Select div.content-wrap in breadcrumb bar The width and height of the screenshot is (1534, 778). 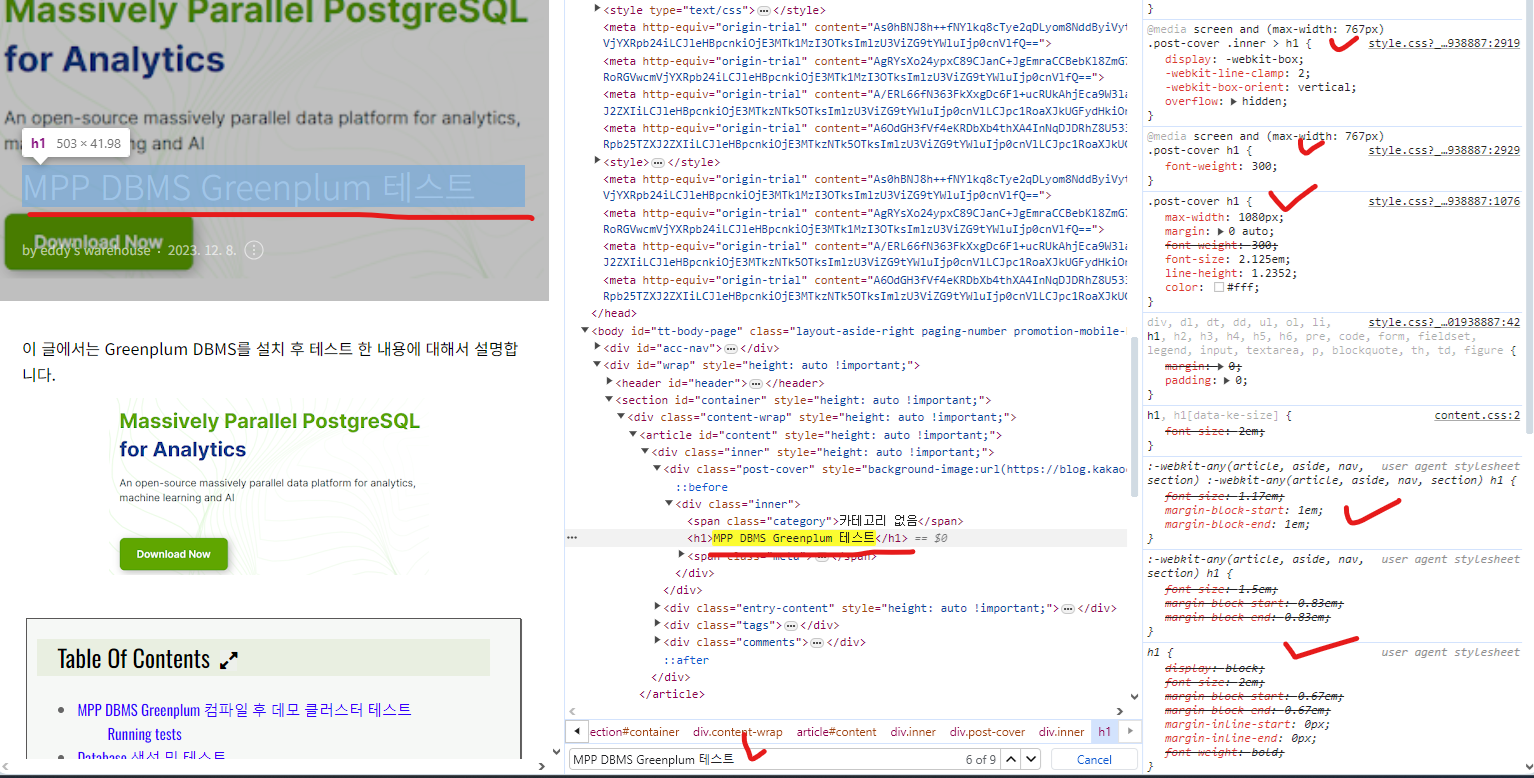[738, 732]
